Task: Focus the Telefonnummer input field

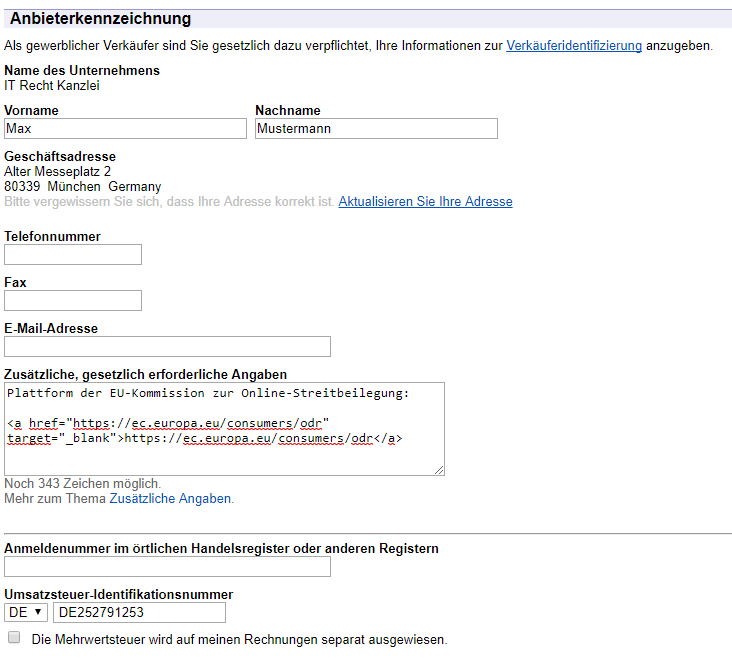Action: pos(73,254)
